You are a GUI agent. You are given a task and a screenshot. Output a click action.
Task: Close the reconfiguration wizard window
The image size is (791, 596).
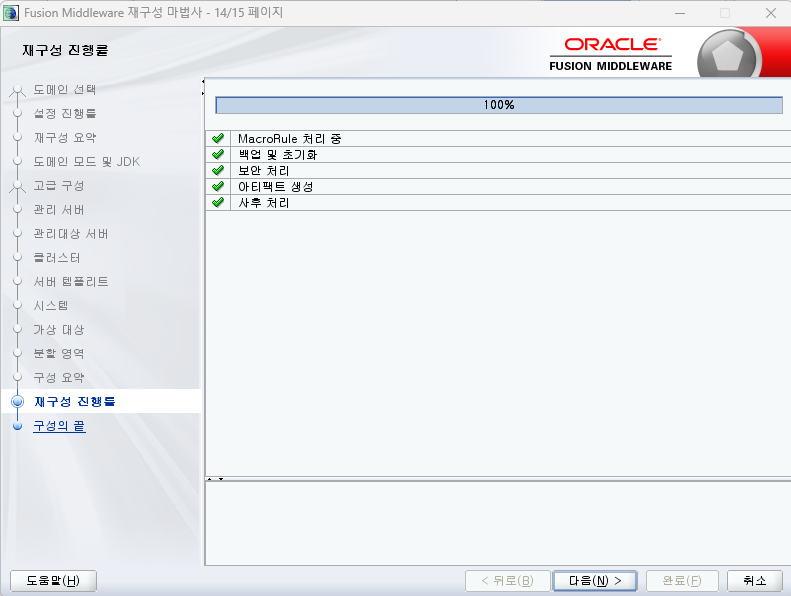[x=770, y=13]
